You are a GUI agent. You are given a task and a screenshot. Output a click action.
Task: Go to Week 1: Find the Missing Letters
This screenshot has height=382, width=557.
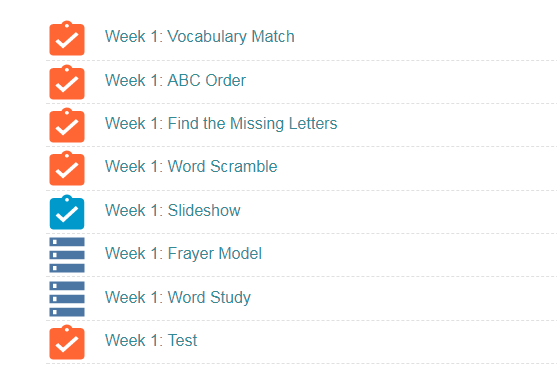click(221, 123)
